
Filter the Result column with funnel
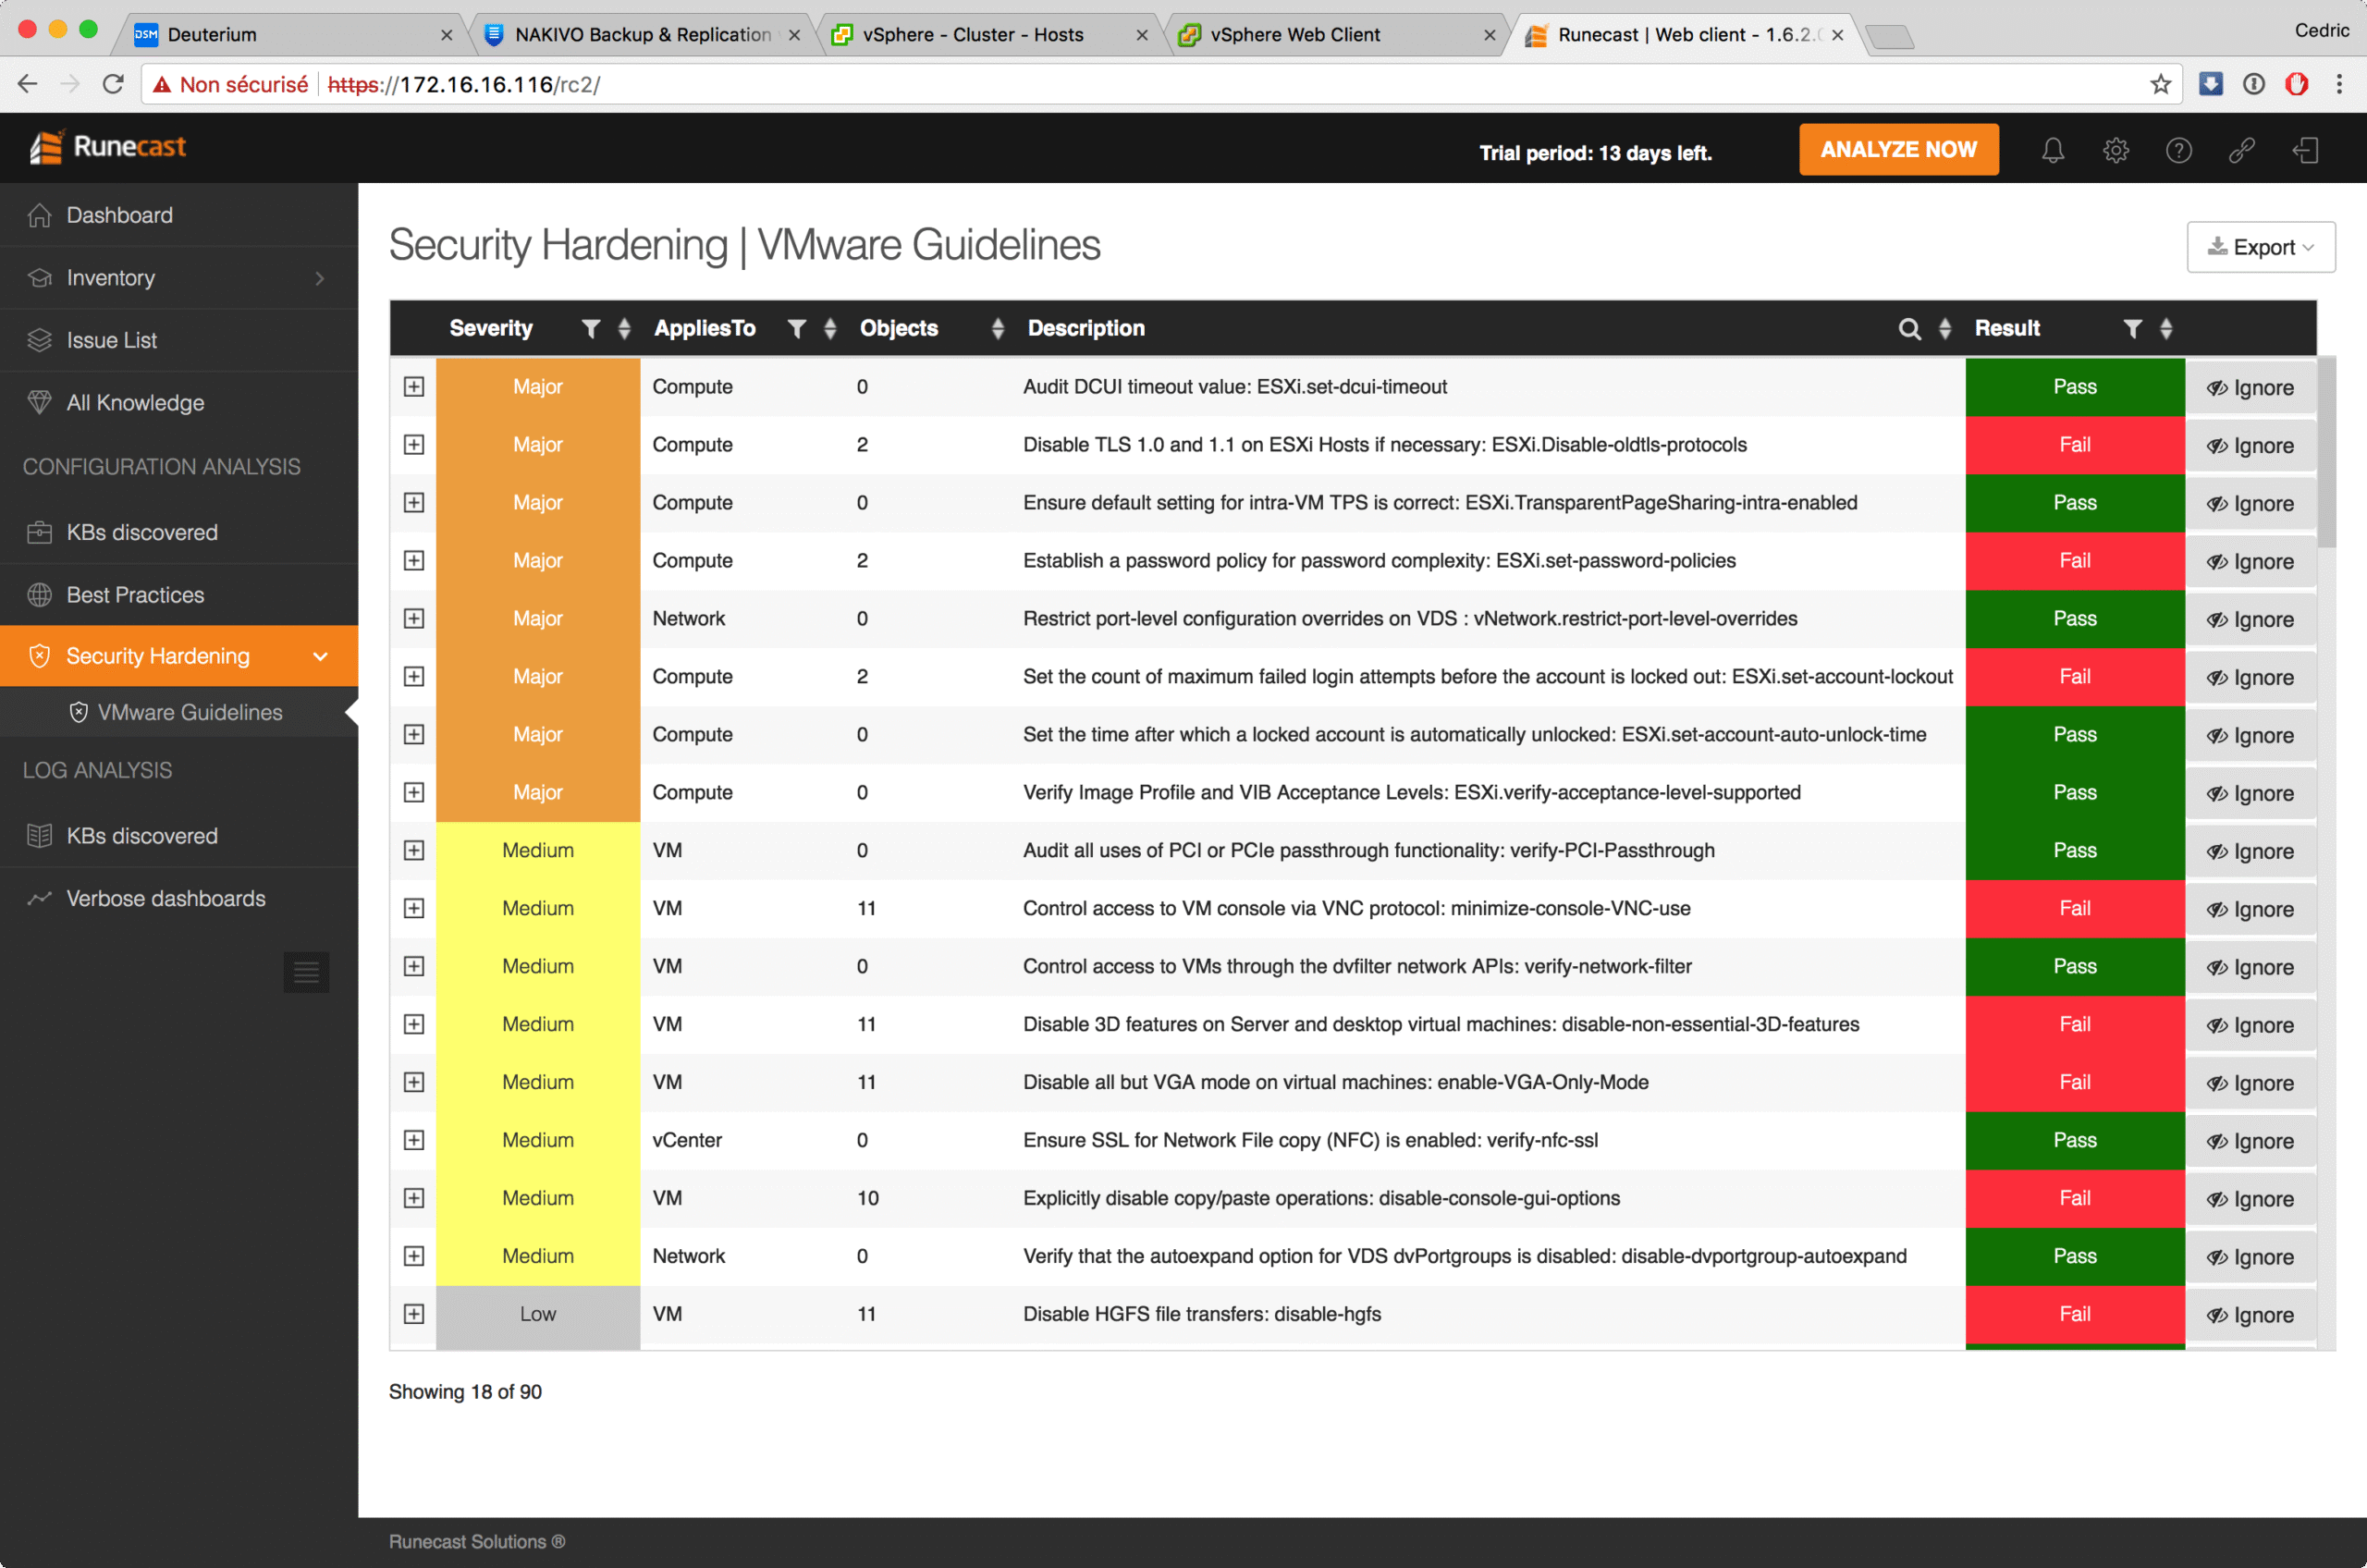click(x=2132, y=329)
